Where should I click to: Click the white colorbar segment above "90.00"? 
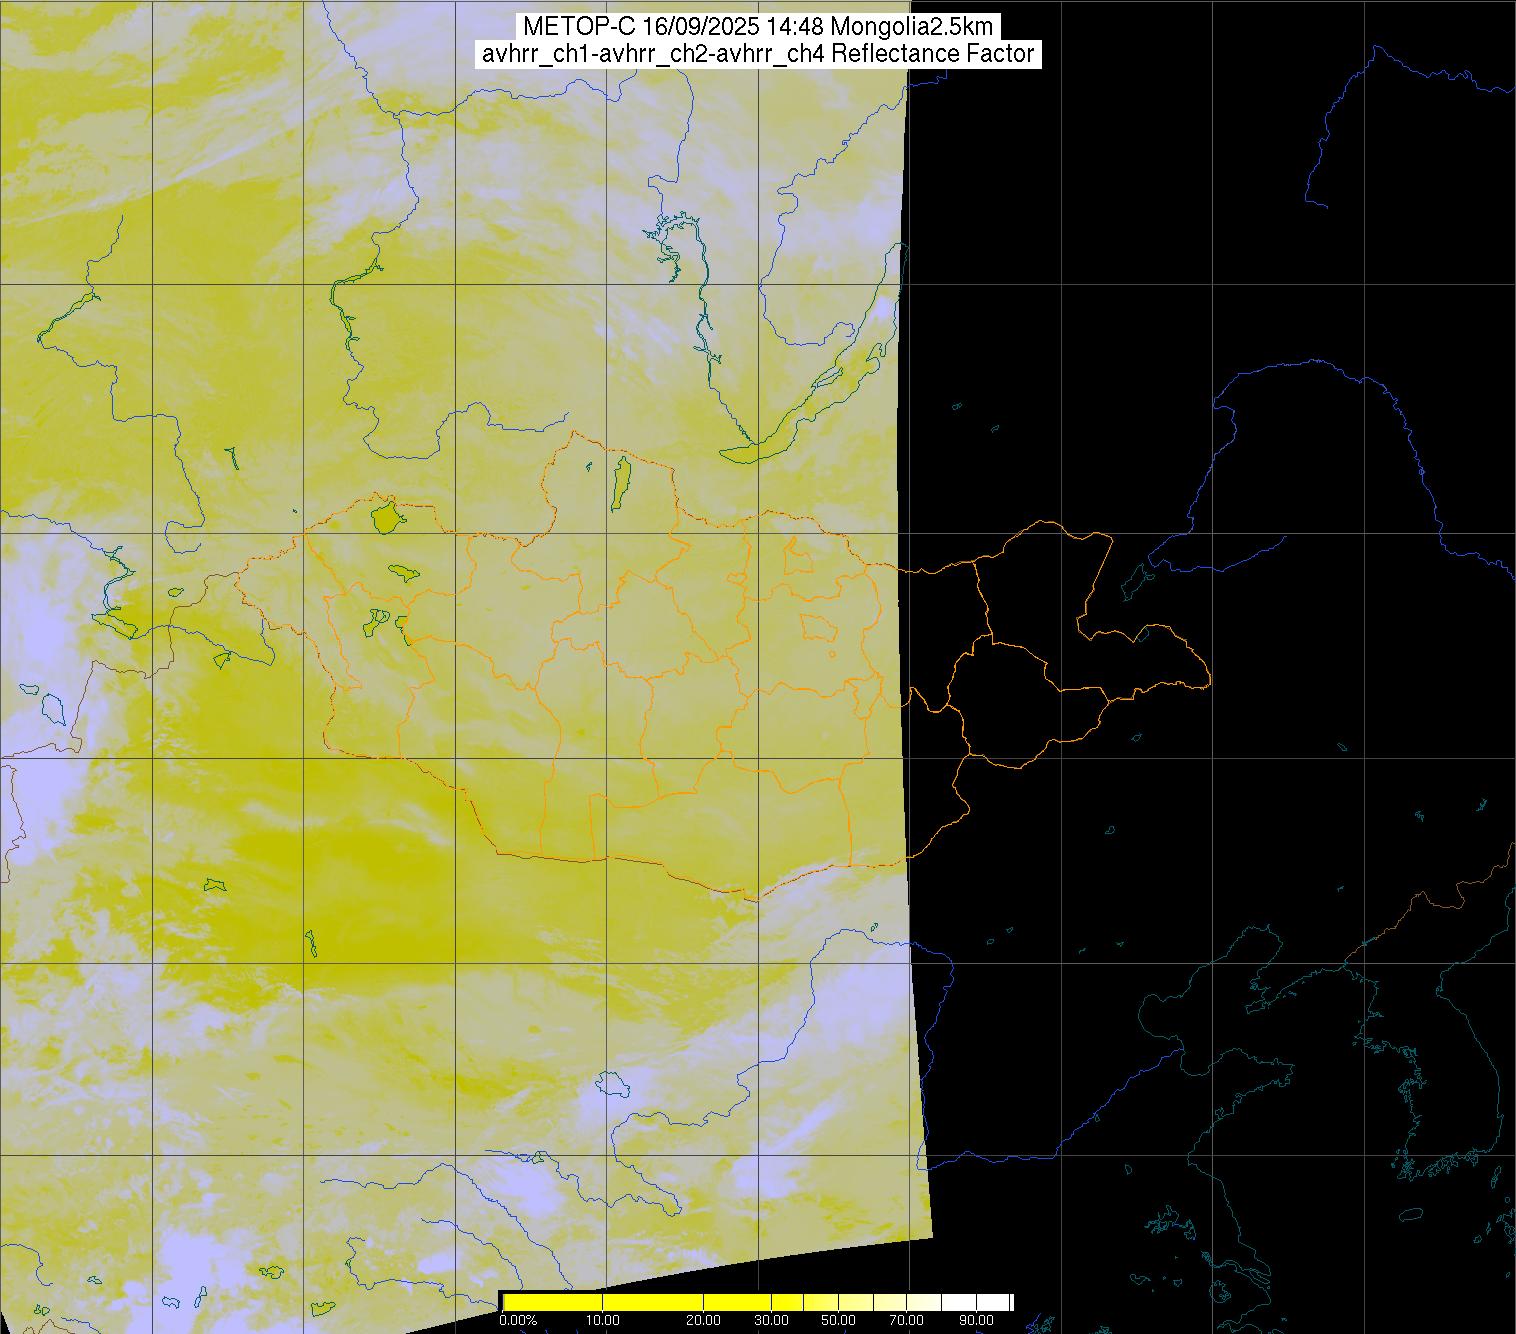click(x=992, y=1302)
